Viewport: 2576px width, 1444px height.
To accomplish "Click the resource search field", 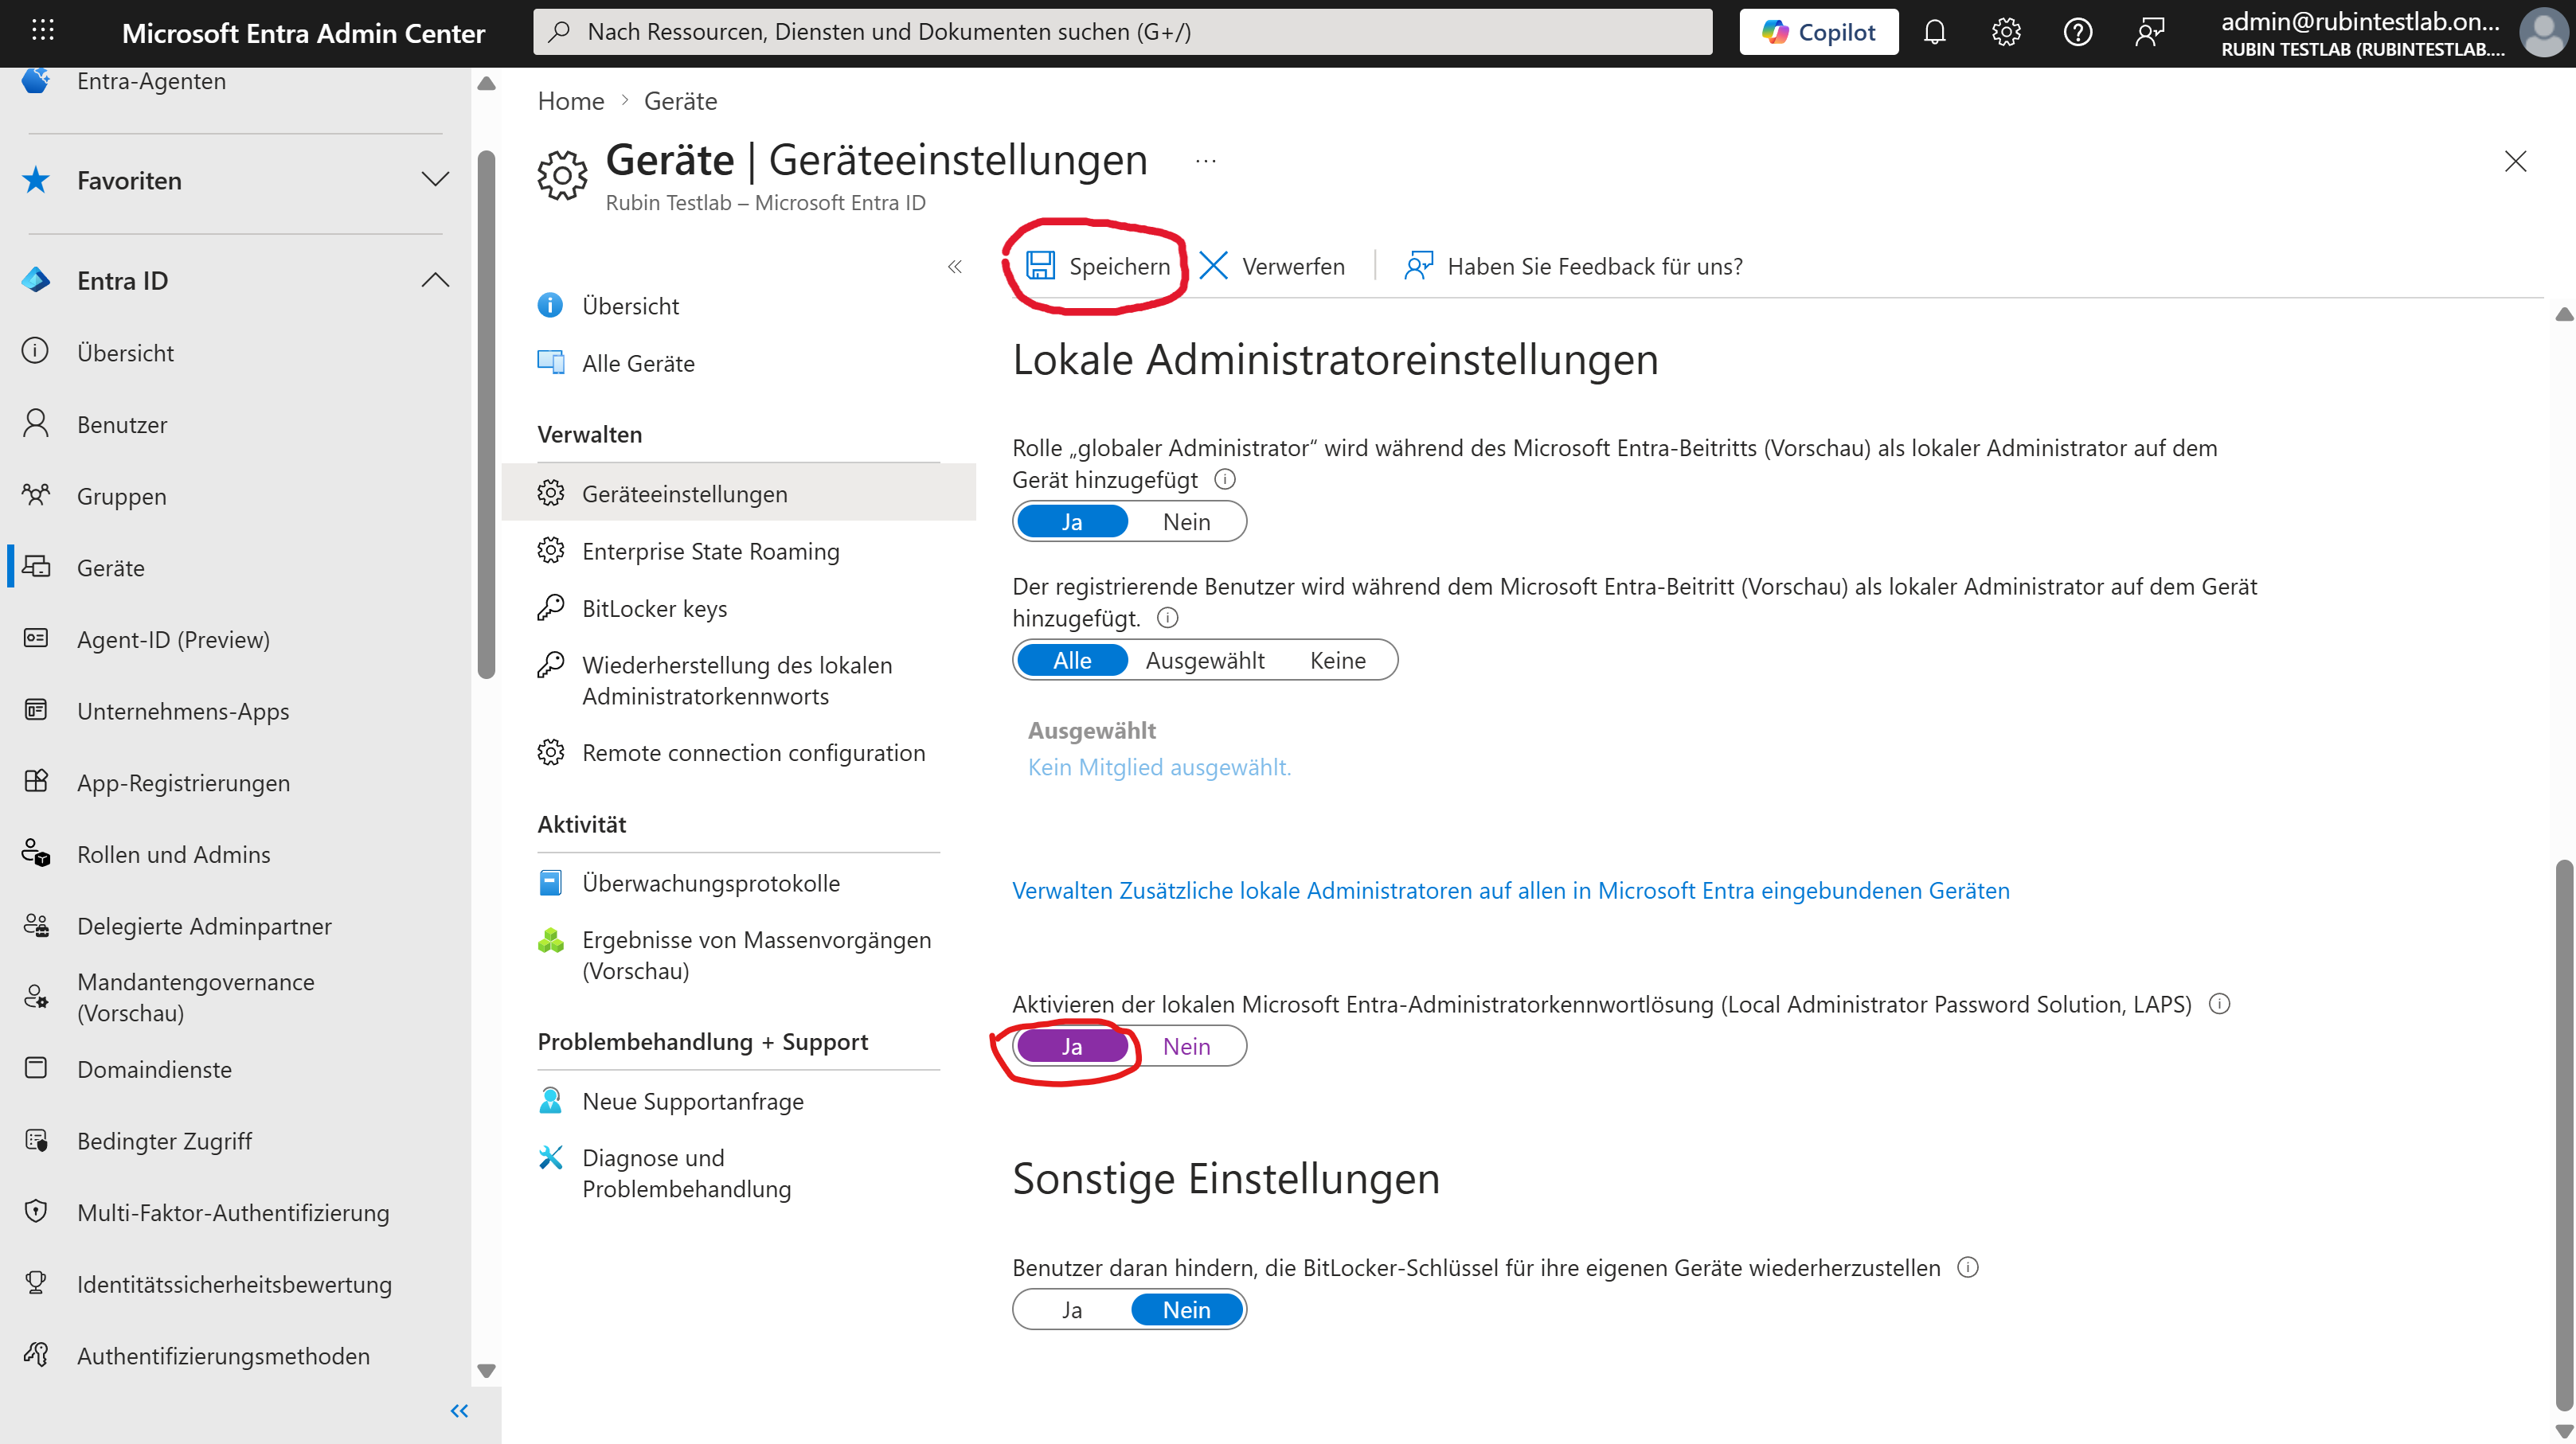I will coord(1120,32).
